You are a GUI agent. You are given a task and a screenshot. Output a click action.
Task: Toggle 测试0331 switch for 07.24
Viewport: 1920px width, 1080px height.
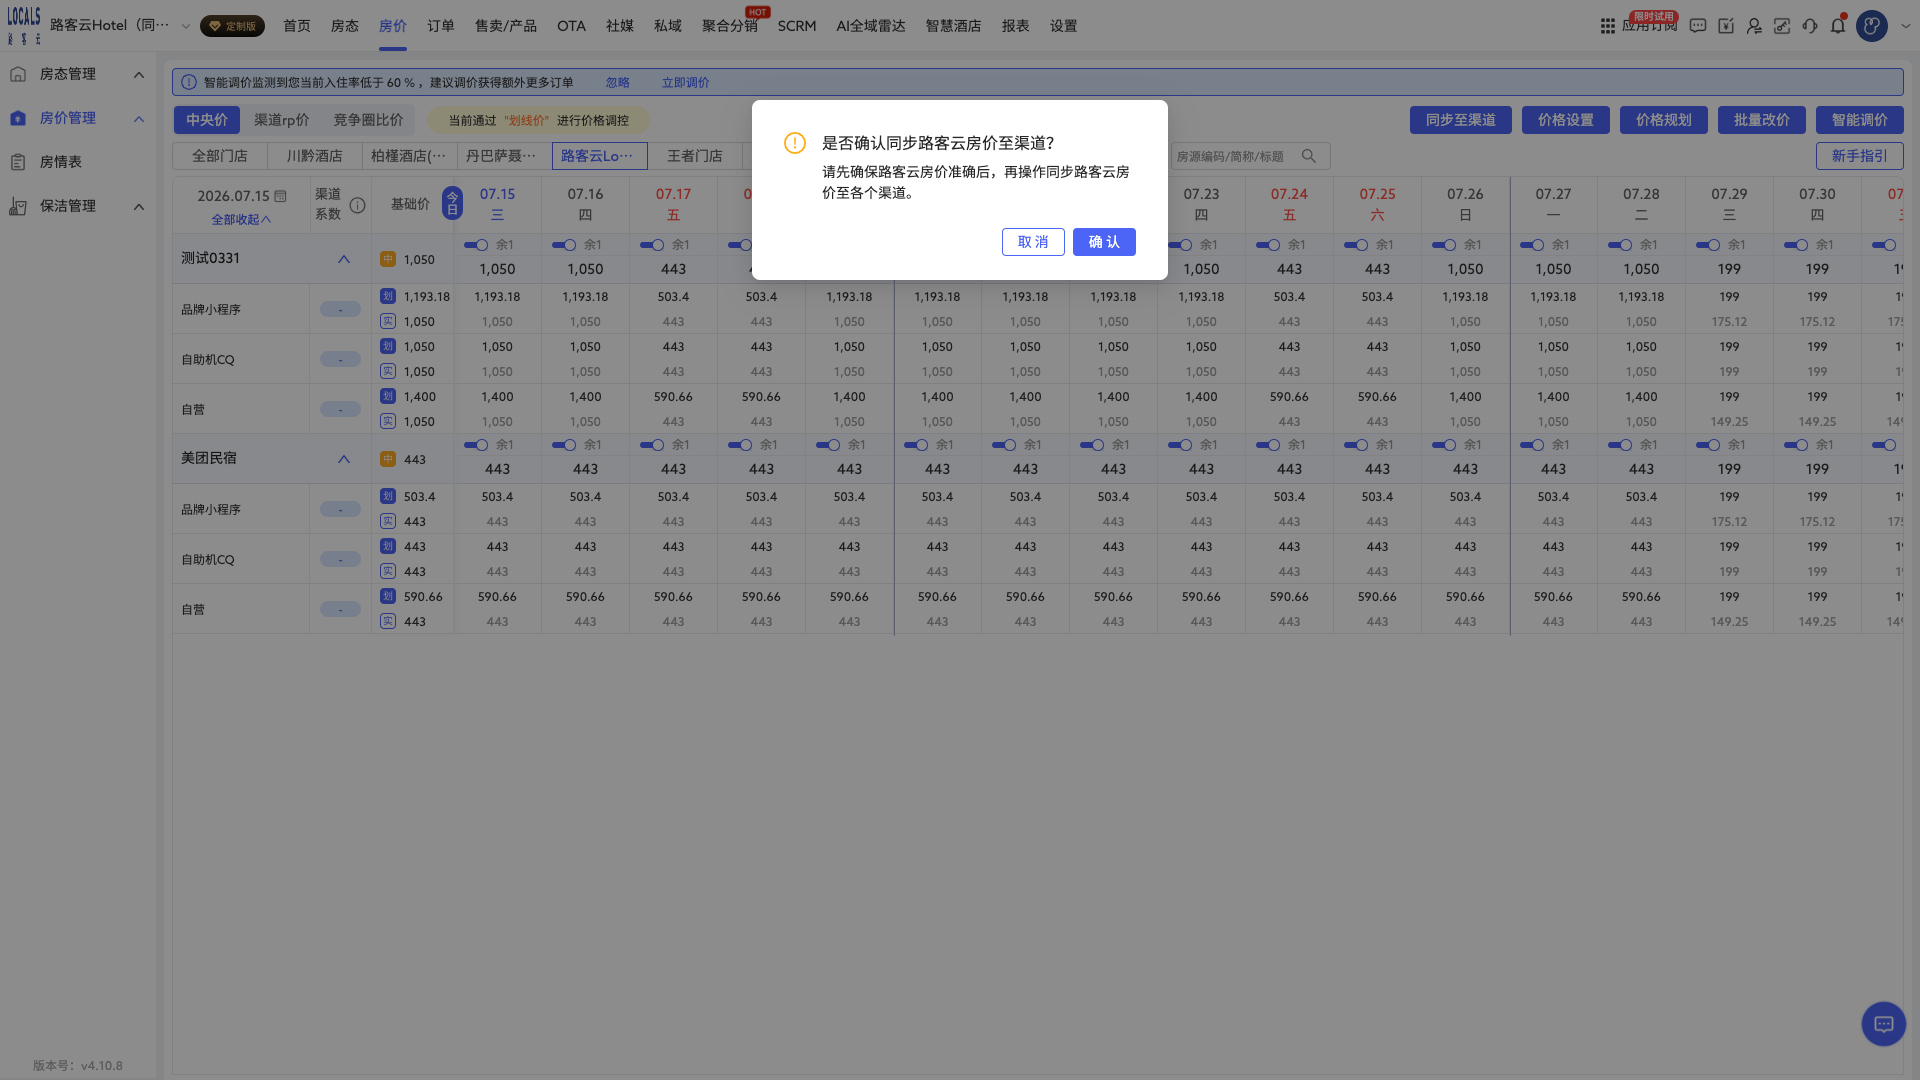point(1268,245)
